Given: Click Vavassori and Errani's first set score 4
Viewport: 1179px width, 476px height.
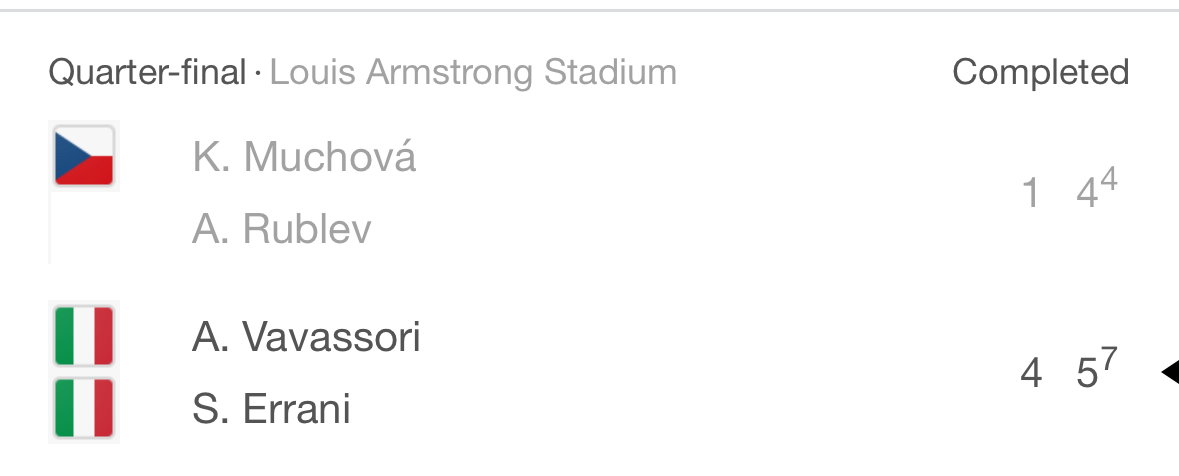Looking at the screenshot, I should [x=1030, y=374].
